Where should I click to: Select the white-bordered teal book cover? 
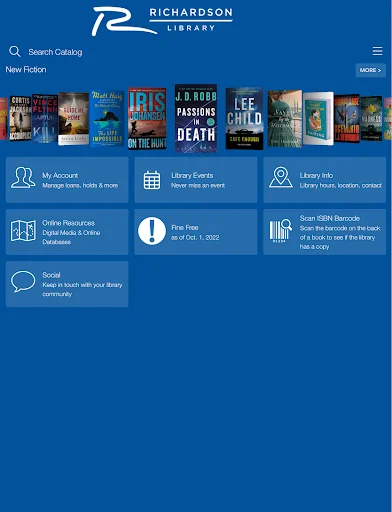pos(318,119)
